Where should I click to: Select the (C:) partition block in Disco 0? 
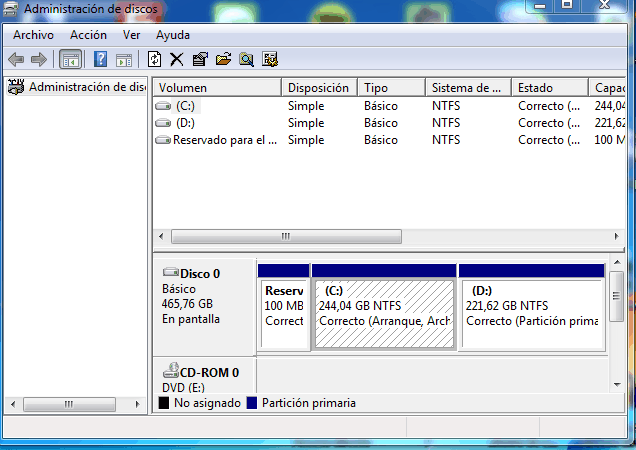(384, 314)
